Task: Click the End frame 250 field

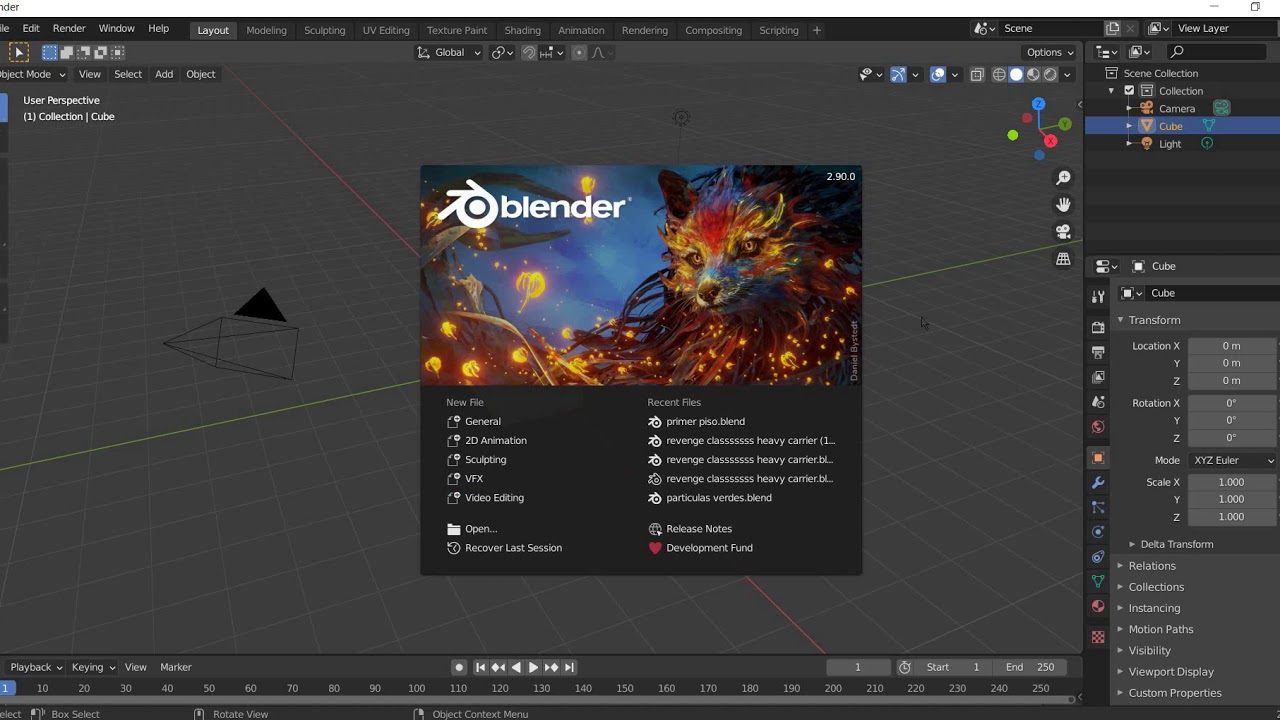Action: point(1031,667)
